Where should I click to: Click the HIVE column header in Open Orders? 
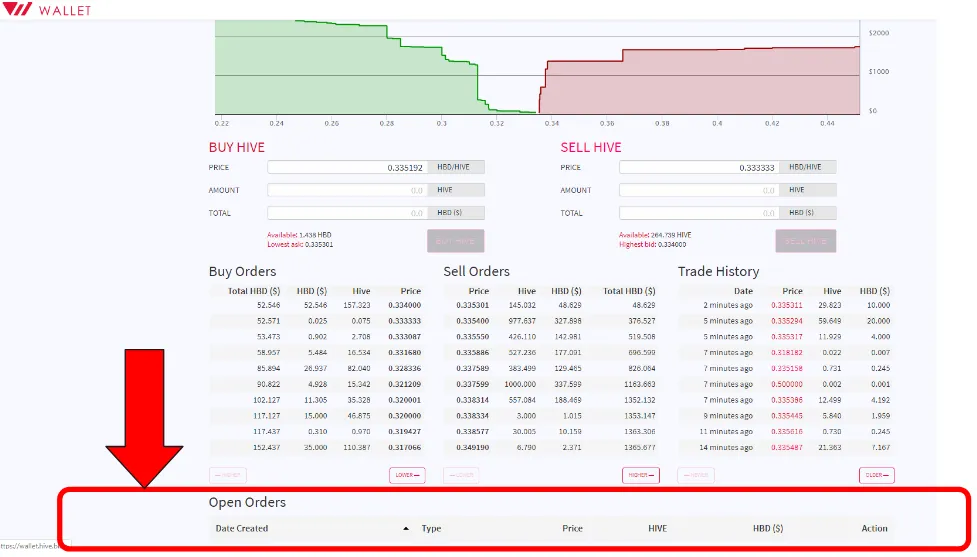pyautogui.click(x=657, y=528)
